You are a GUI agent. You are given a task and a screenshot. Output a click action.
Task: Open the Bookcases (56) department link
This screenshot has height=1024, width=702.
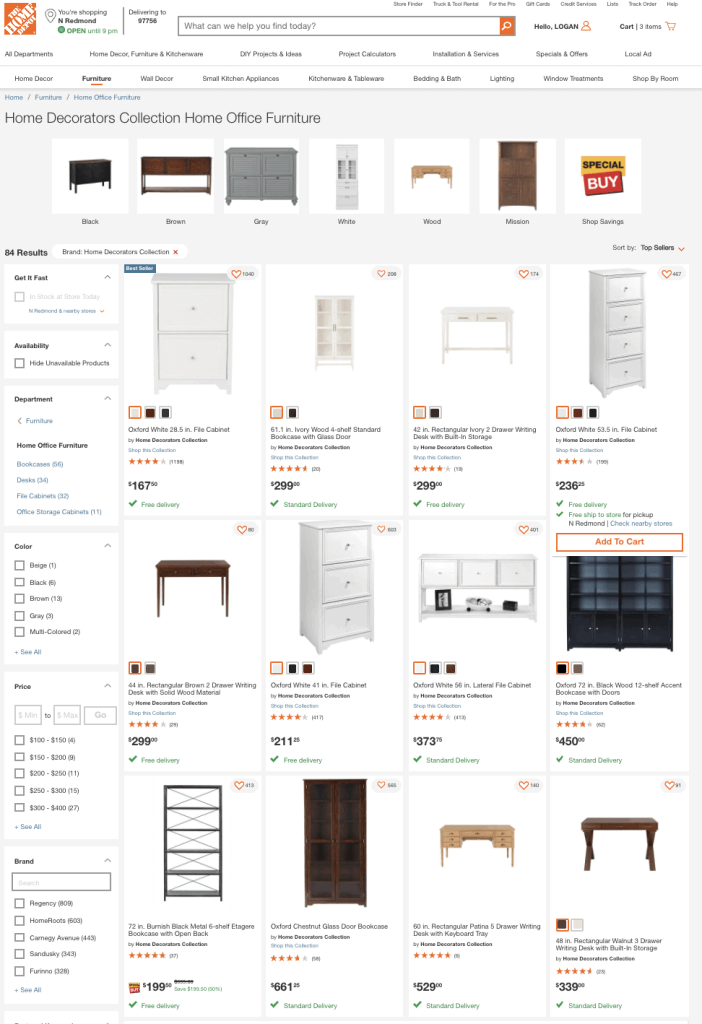[x=40, y=464]
